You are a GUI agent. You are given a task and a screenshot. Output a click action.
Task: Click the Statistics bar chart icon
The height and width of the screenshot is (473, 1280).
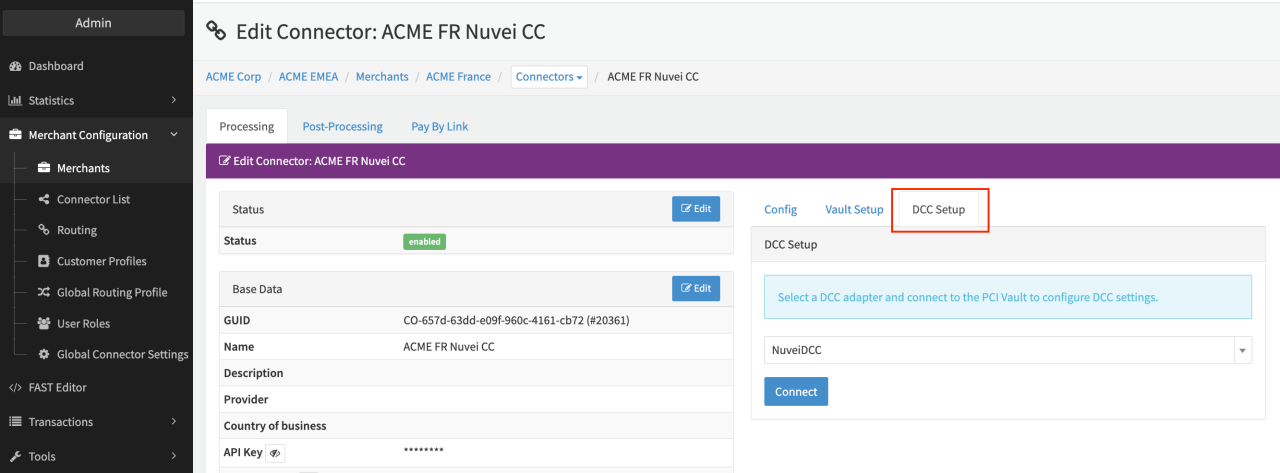coord(15,101)
